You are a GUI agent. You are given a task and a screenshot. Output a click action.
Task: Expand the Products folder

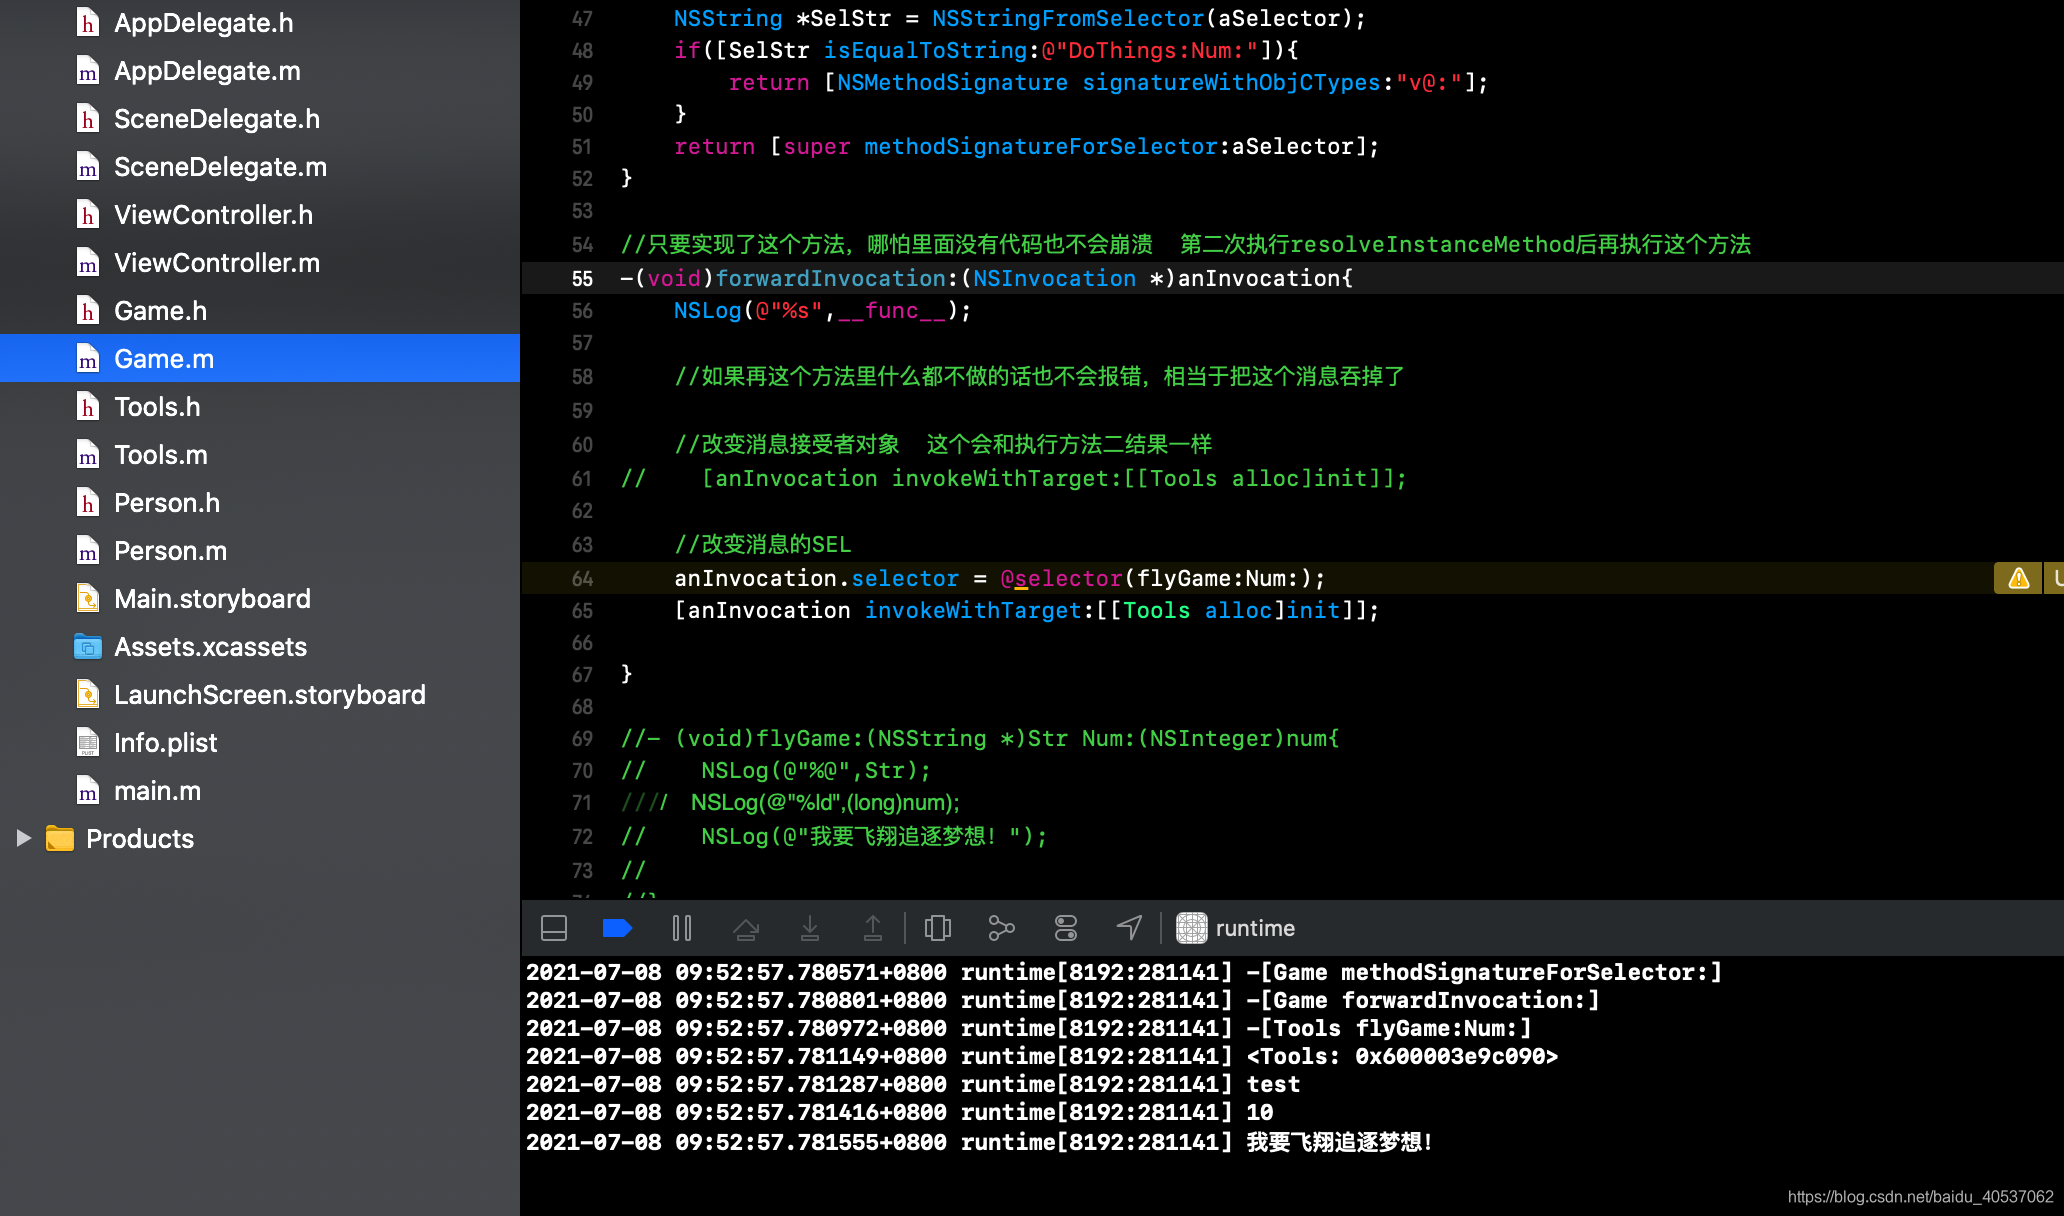(24, 838)
